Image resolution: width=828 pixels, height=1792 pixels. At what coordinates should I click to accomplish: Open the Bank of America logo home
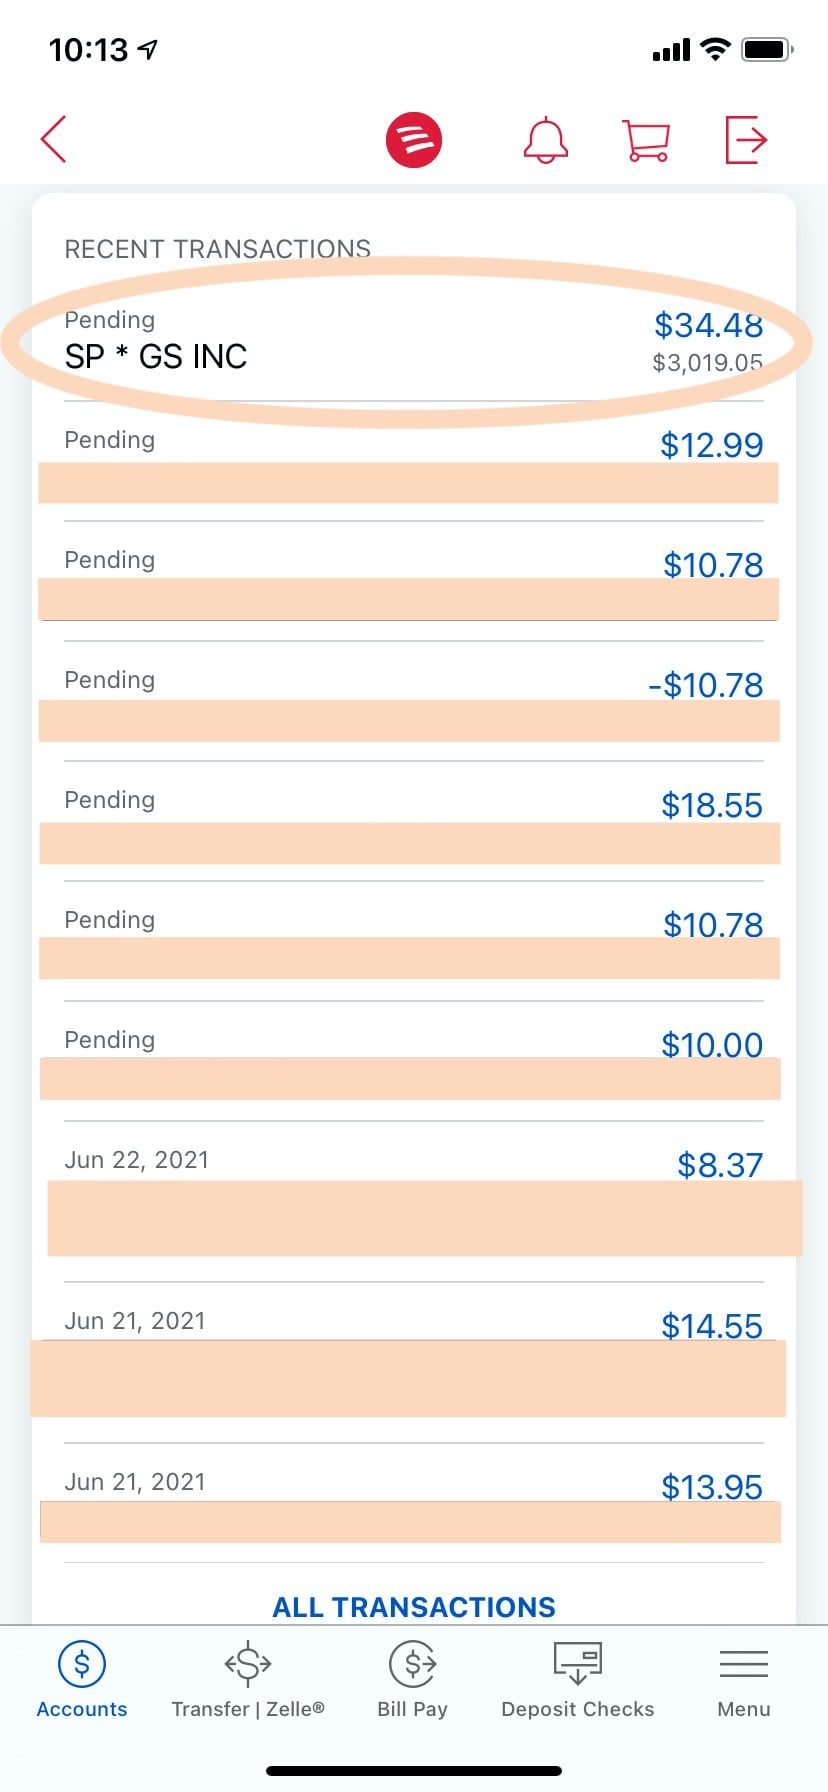pos(414,139)
